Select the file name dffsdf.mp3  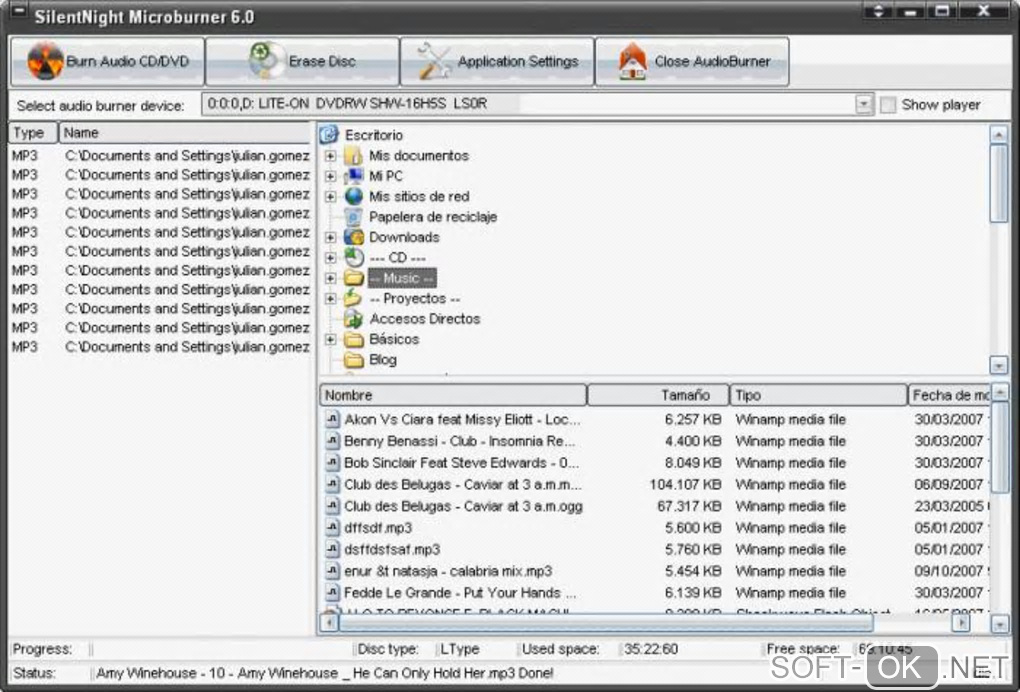(x=378, y=527)
